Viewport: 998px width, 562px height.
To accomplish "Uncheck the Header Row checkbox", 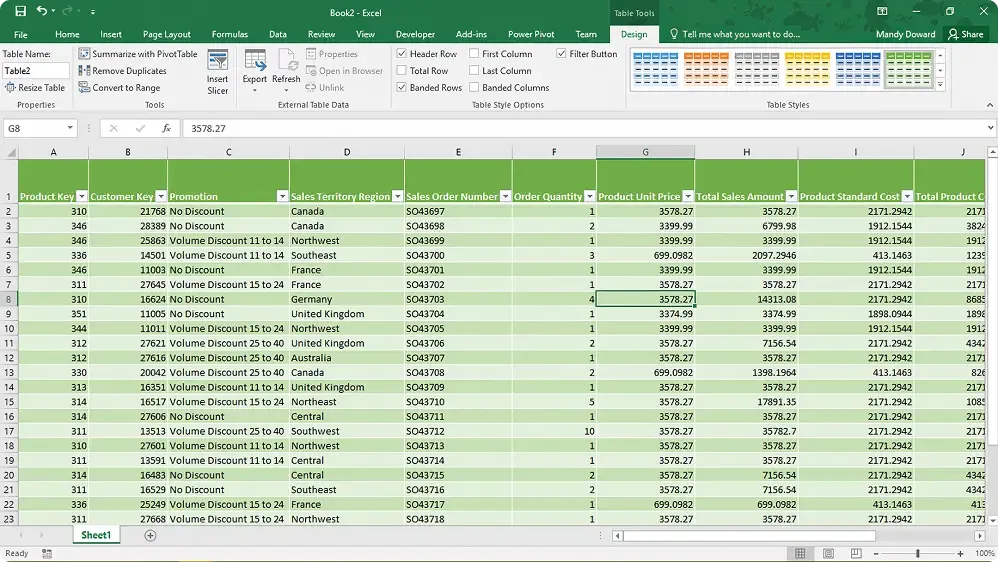I will [402, 54].
